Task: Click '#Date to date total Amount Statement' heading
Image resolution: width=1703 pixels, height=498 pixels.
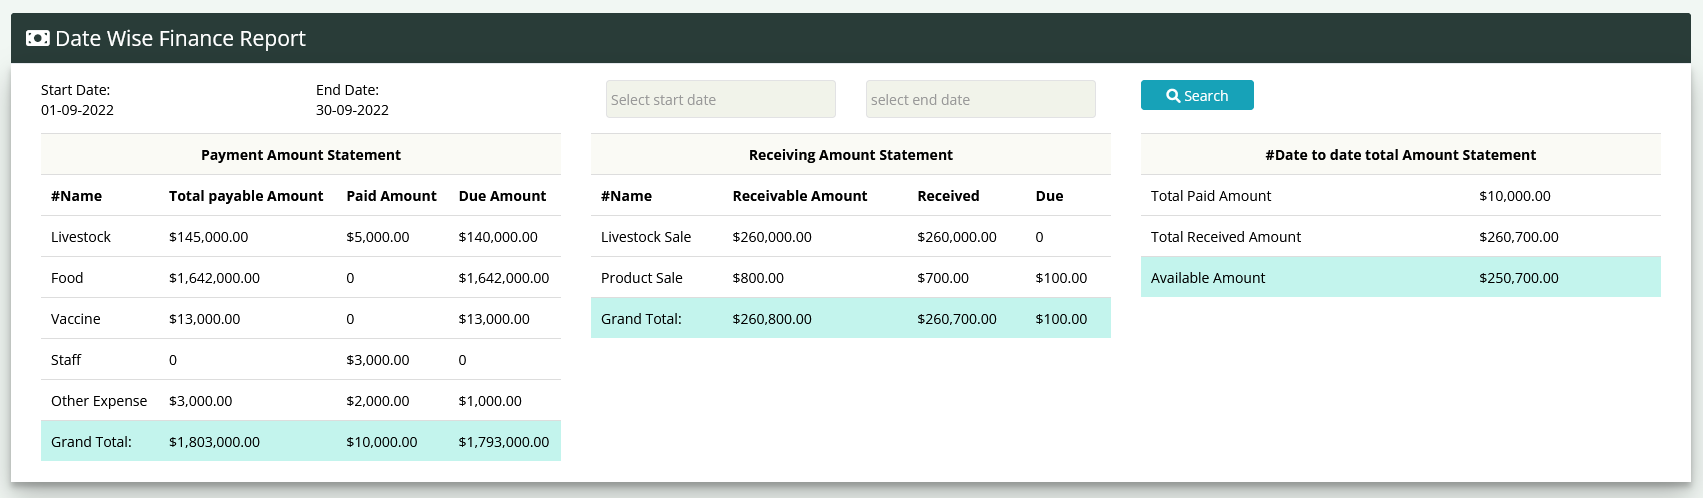Action: (x=1400, y=155)
